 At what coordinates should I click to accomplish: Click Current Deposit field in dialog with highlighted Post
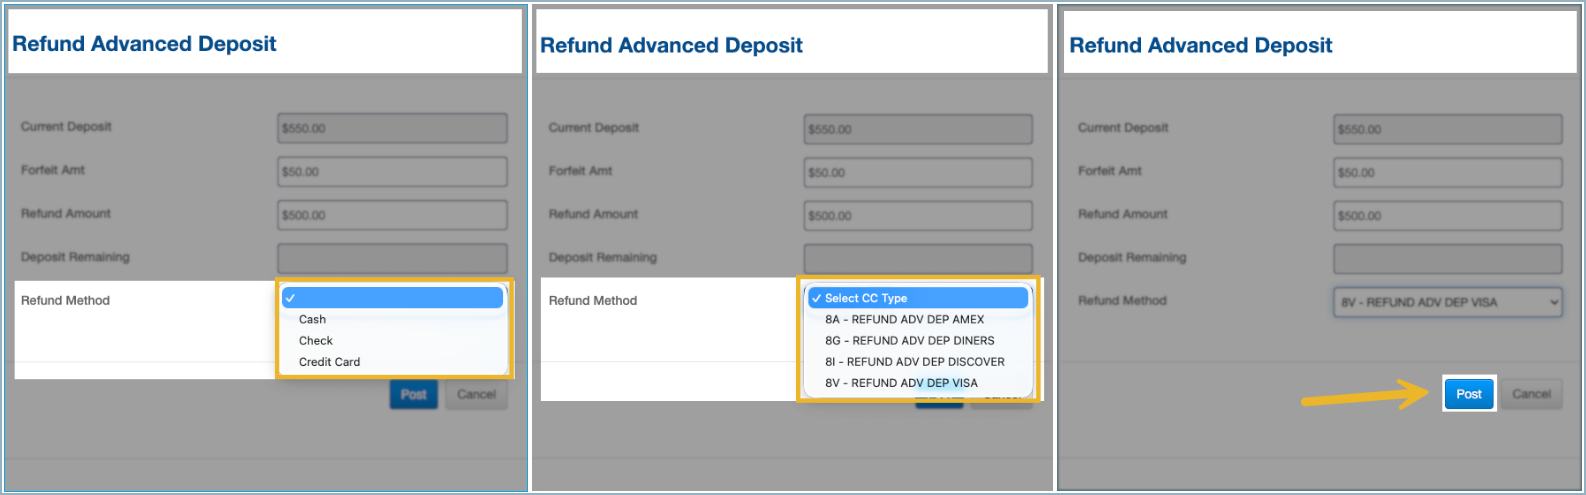(1447, 129)
